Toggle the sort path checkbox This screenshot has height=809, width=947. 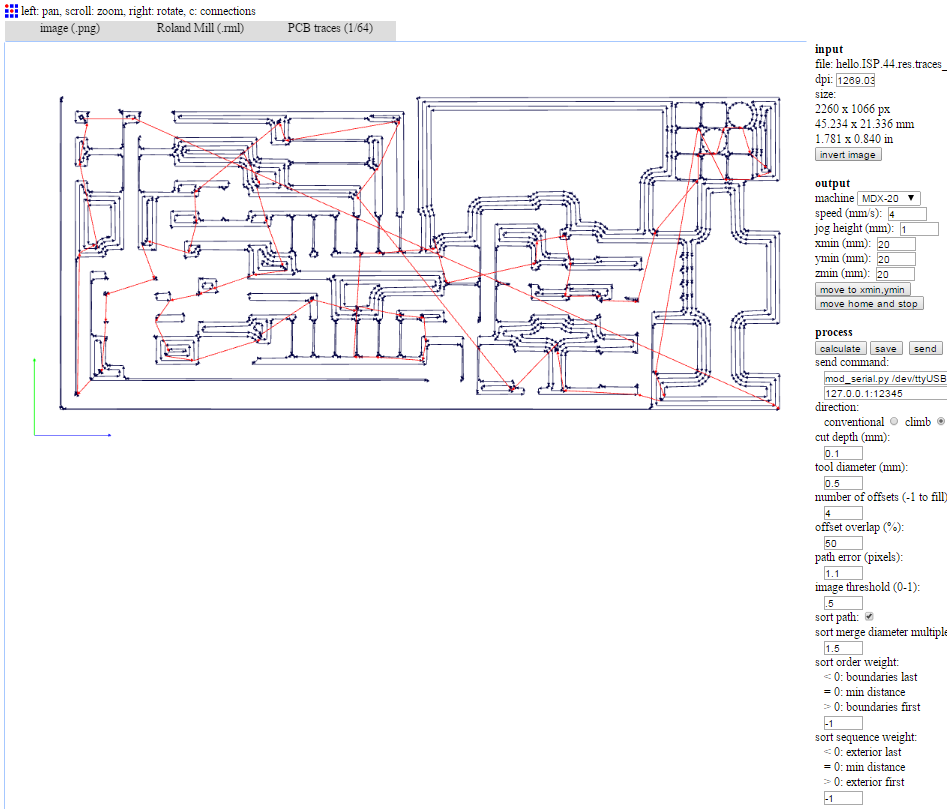(869, 616)
